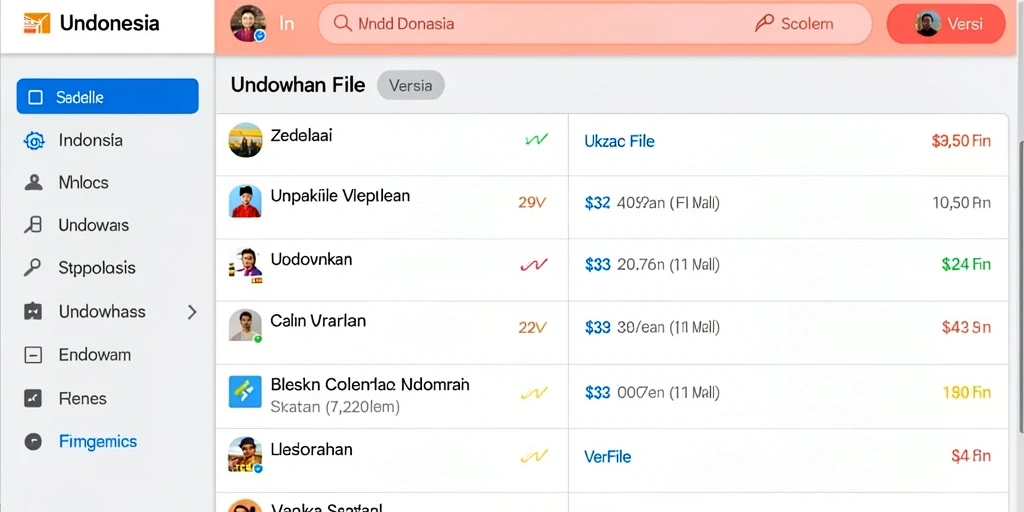Open the Indonsia gear icon in sidebar
1024x512 pixels.
pyautogui.click(x=33, y=140)
